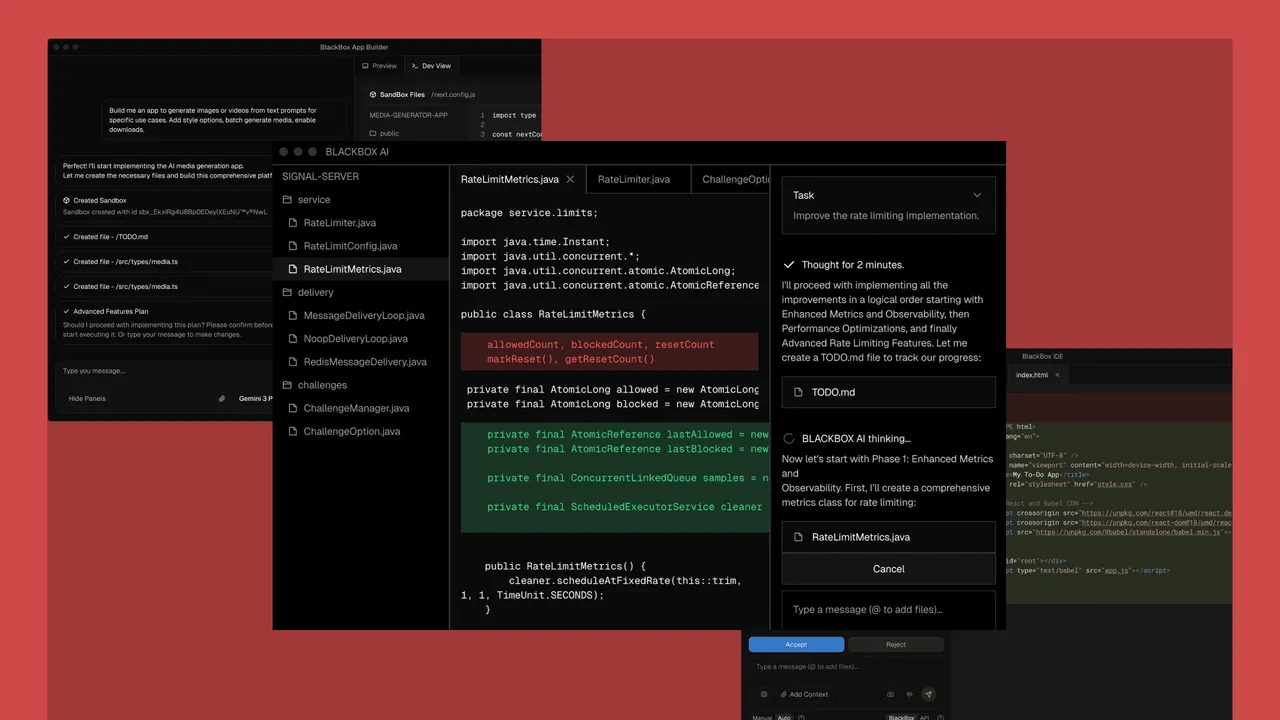Image resolution: width=1280 pixels, height=720 pixels.
Task: Click the file icon beside RateLimitConfig.java
Action: [294, 246]
